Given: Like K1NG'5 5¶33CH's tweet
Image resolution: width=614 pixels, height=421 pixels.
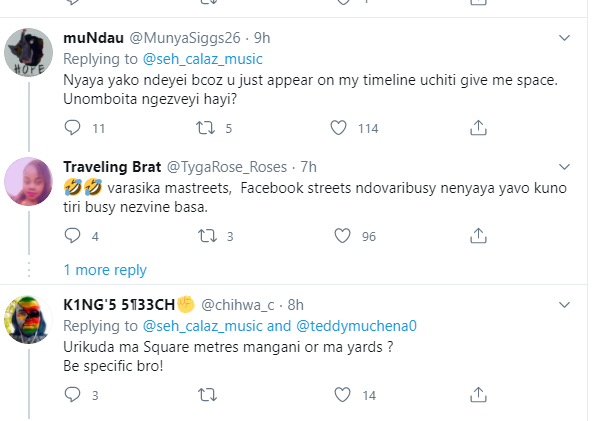Looking at the screenshot, I should 341,395.
